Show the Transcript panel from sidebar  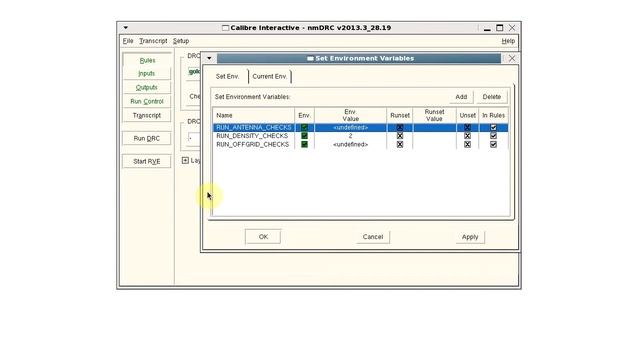(147, 116)
